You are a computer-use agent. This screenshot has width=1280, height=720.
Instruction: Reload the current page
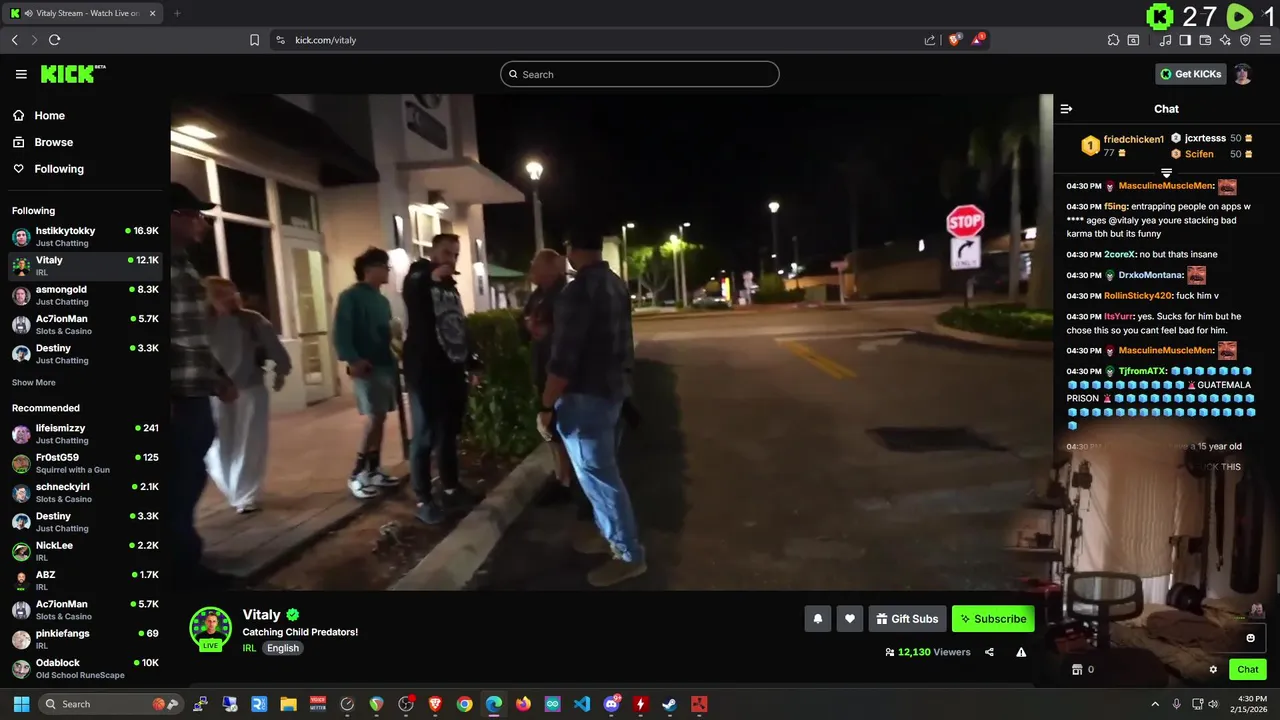pyautogui.click(x=55, y=40)
